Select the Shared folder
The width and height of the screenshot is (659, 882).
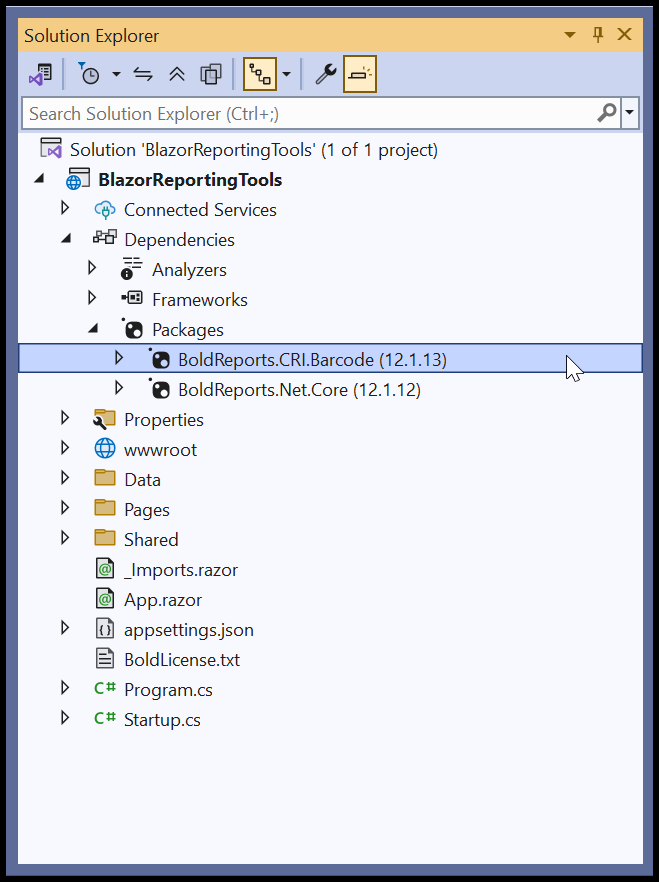pyautogui.click(x=151, y=539)
